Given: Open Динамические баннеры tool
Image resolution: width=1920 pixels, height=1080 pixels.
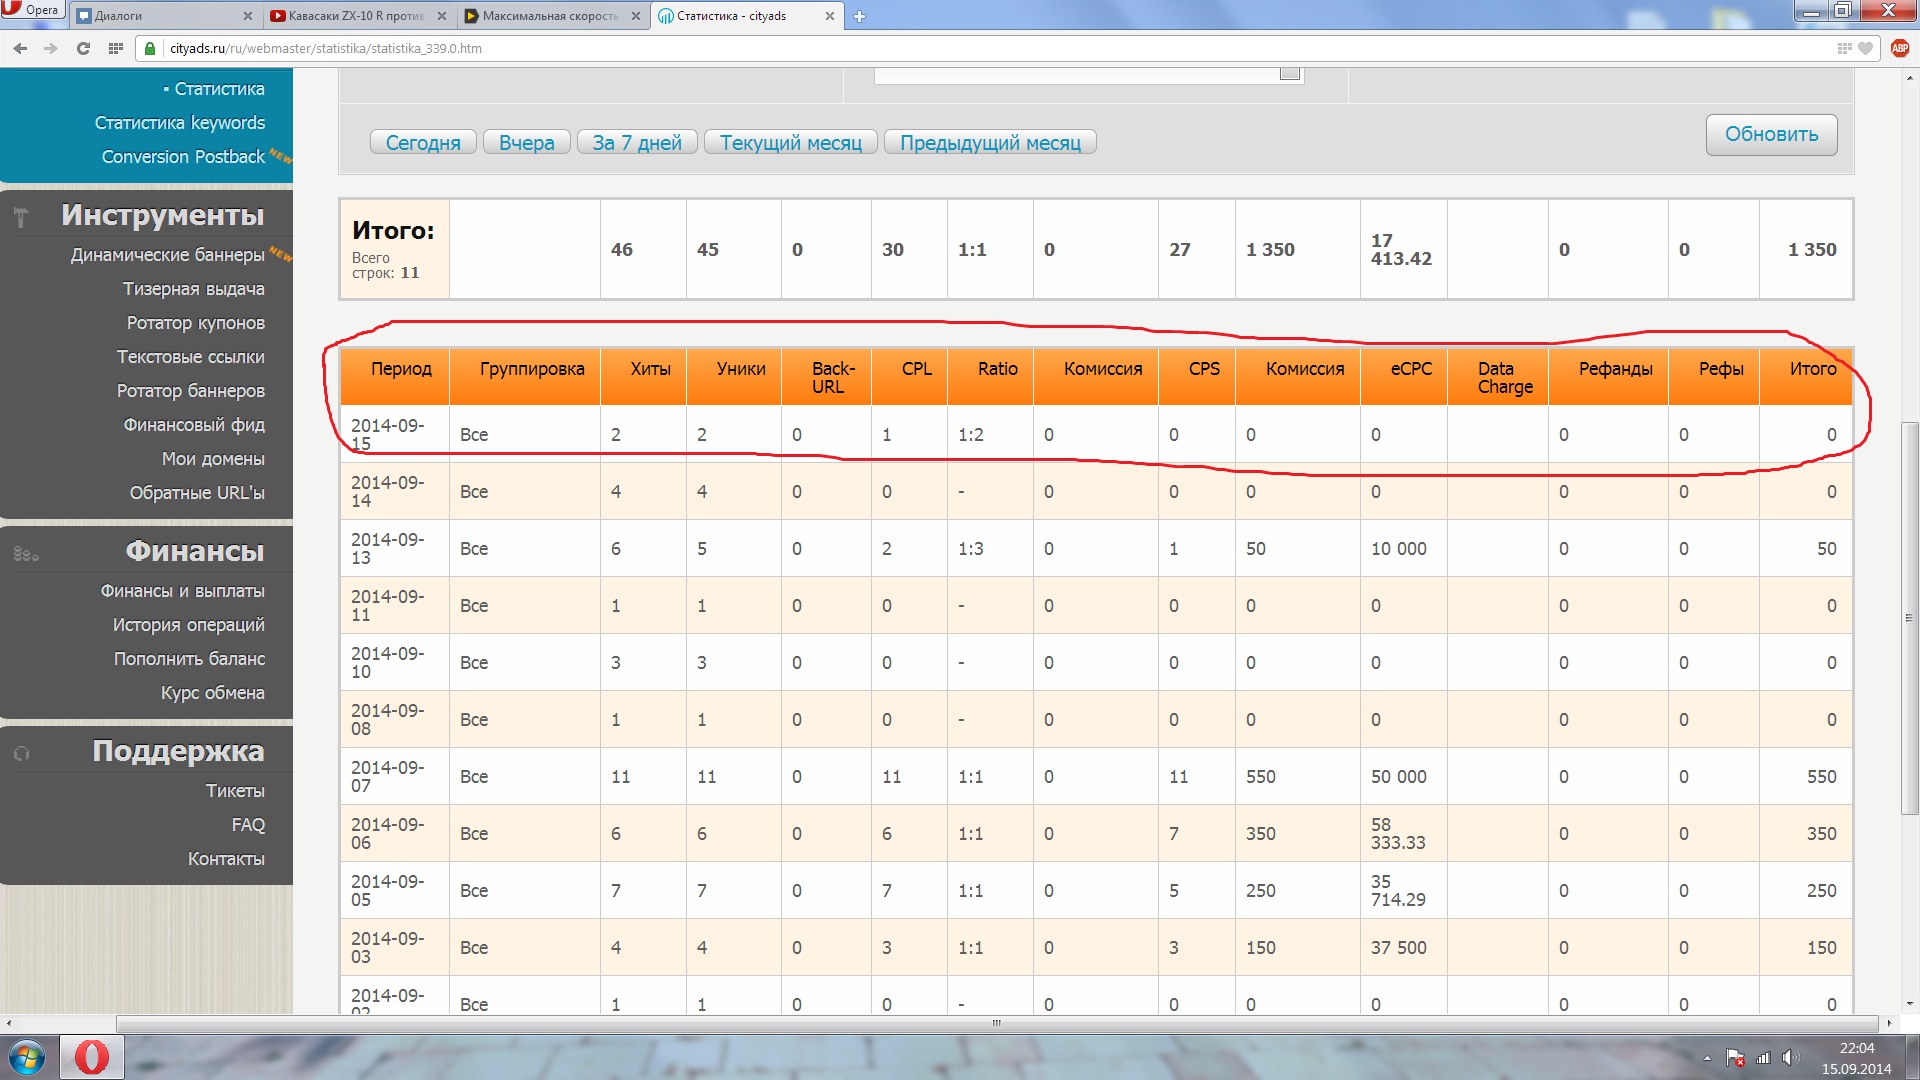Looking at the screenshot, I should [167, 255].
